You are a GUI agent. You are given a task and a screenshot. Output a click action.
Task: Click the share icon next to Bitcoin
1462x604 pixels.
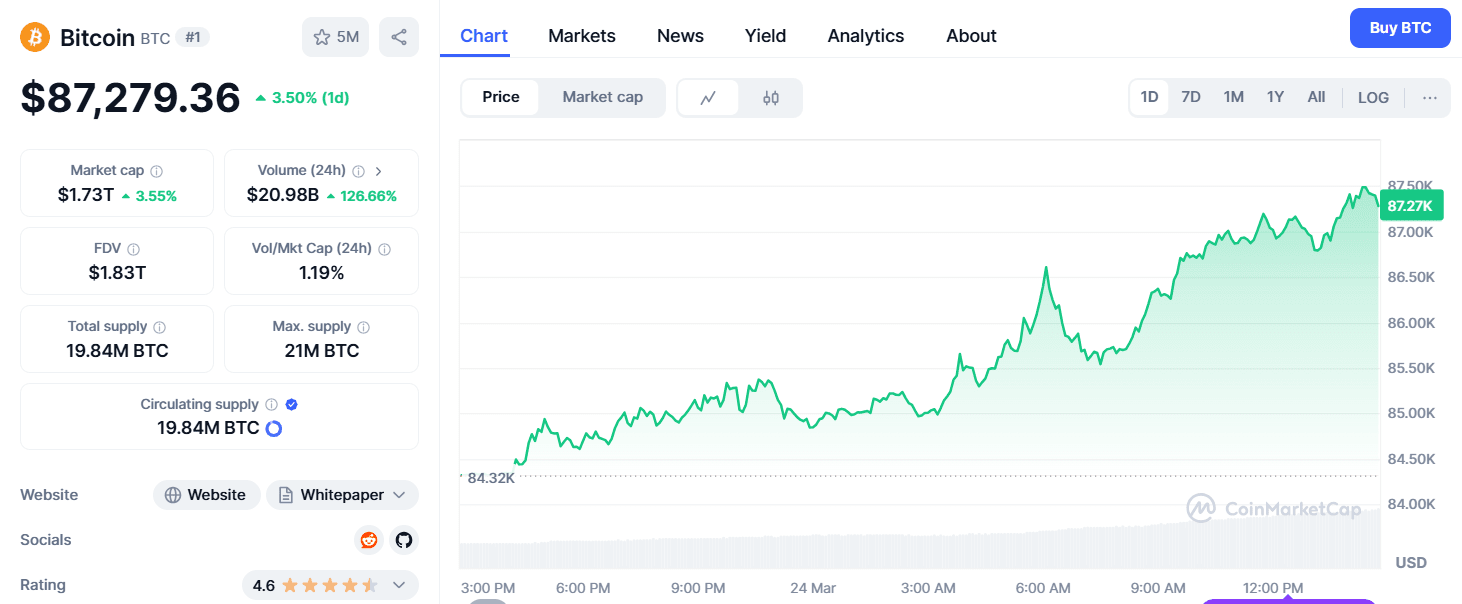(399, 37)
